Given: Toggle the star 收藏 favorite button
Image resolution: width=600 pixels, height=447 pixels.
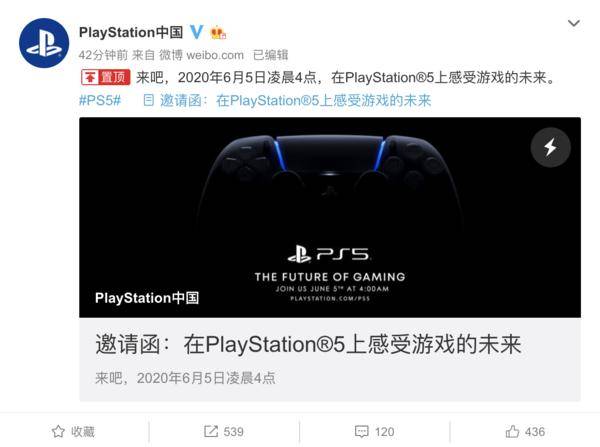Looking at the screenshot, I should tap(73, 432).
